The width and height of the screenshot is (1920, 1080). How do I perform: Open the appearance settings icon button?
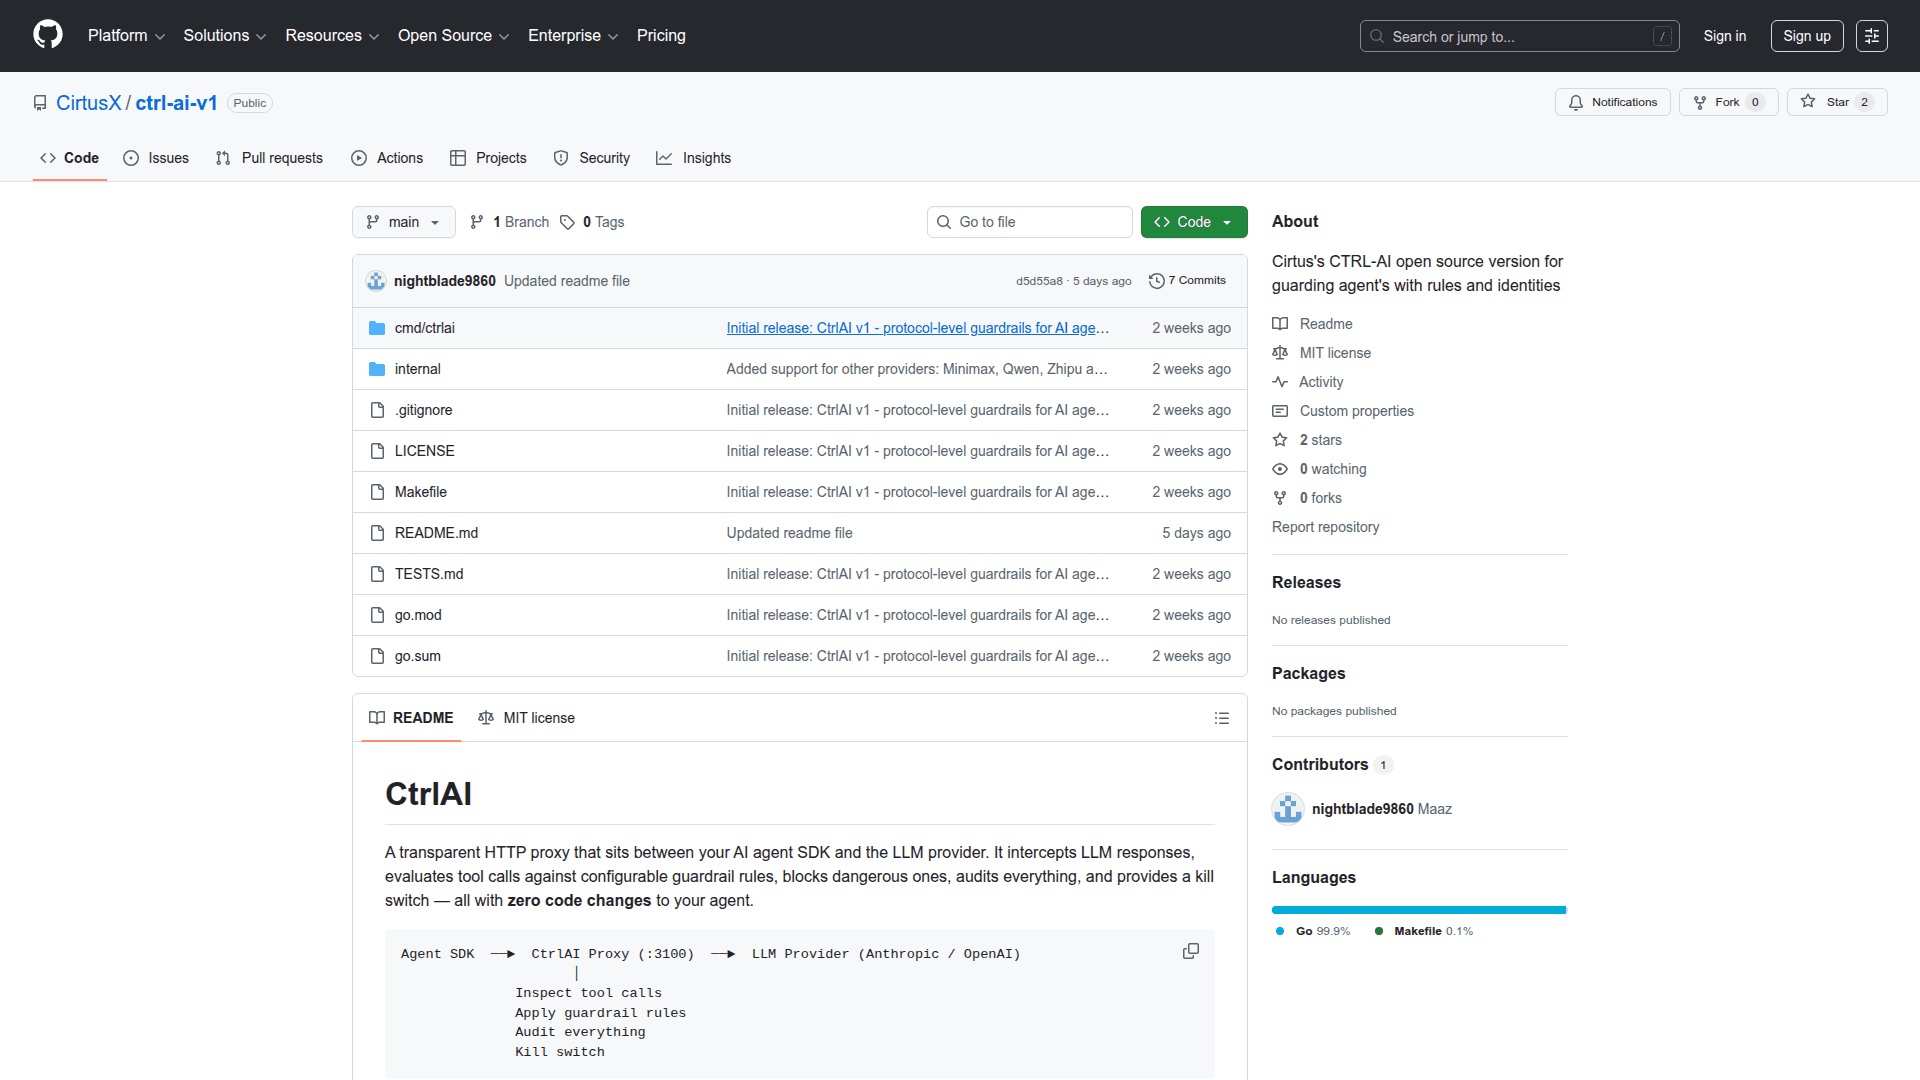point(1871,36)
